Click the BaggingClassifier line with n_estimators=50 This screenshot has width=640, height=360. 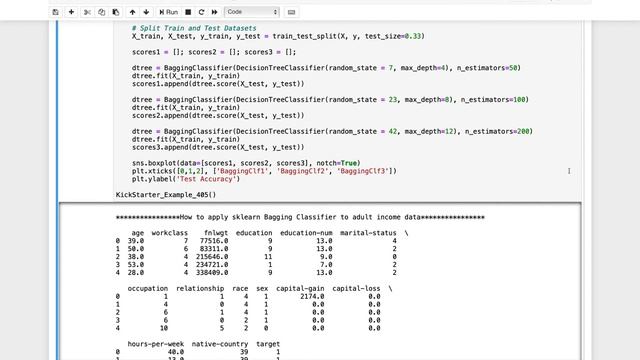coord(326,68)
